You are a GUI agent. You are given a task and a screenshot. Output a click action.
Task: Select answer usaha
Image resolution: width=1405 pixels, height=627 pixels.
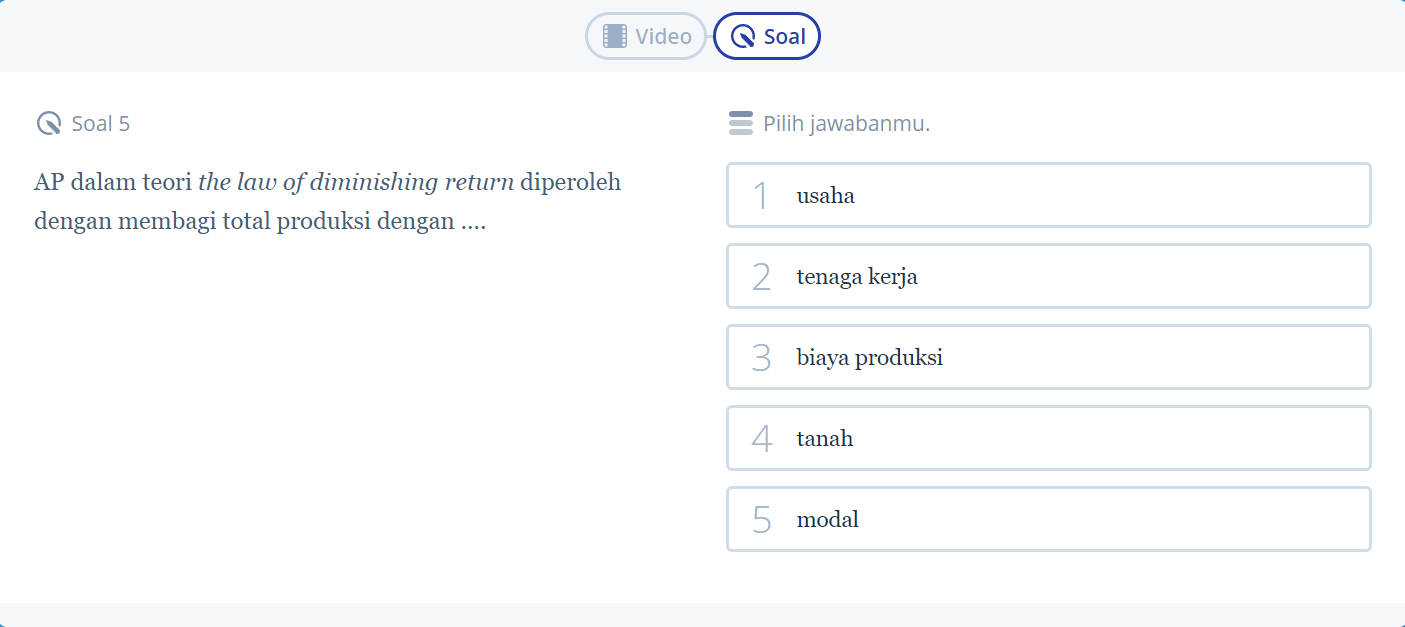click(x=1048, y=195)
